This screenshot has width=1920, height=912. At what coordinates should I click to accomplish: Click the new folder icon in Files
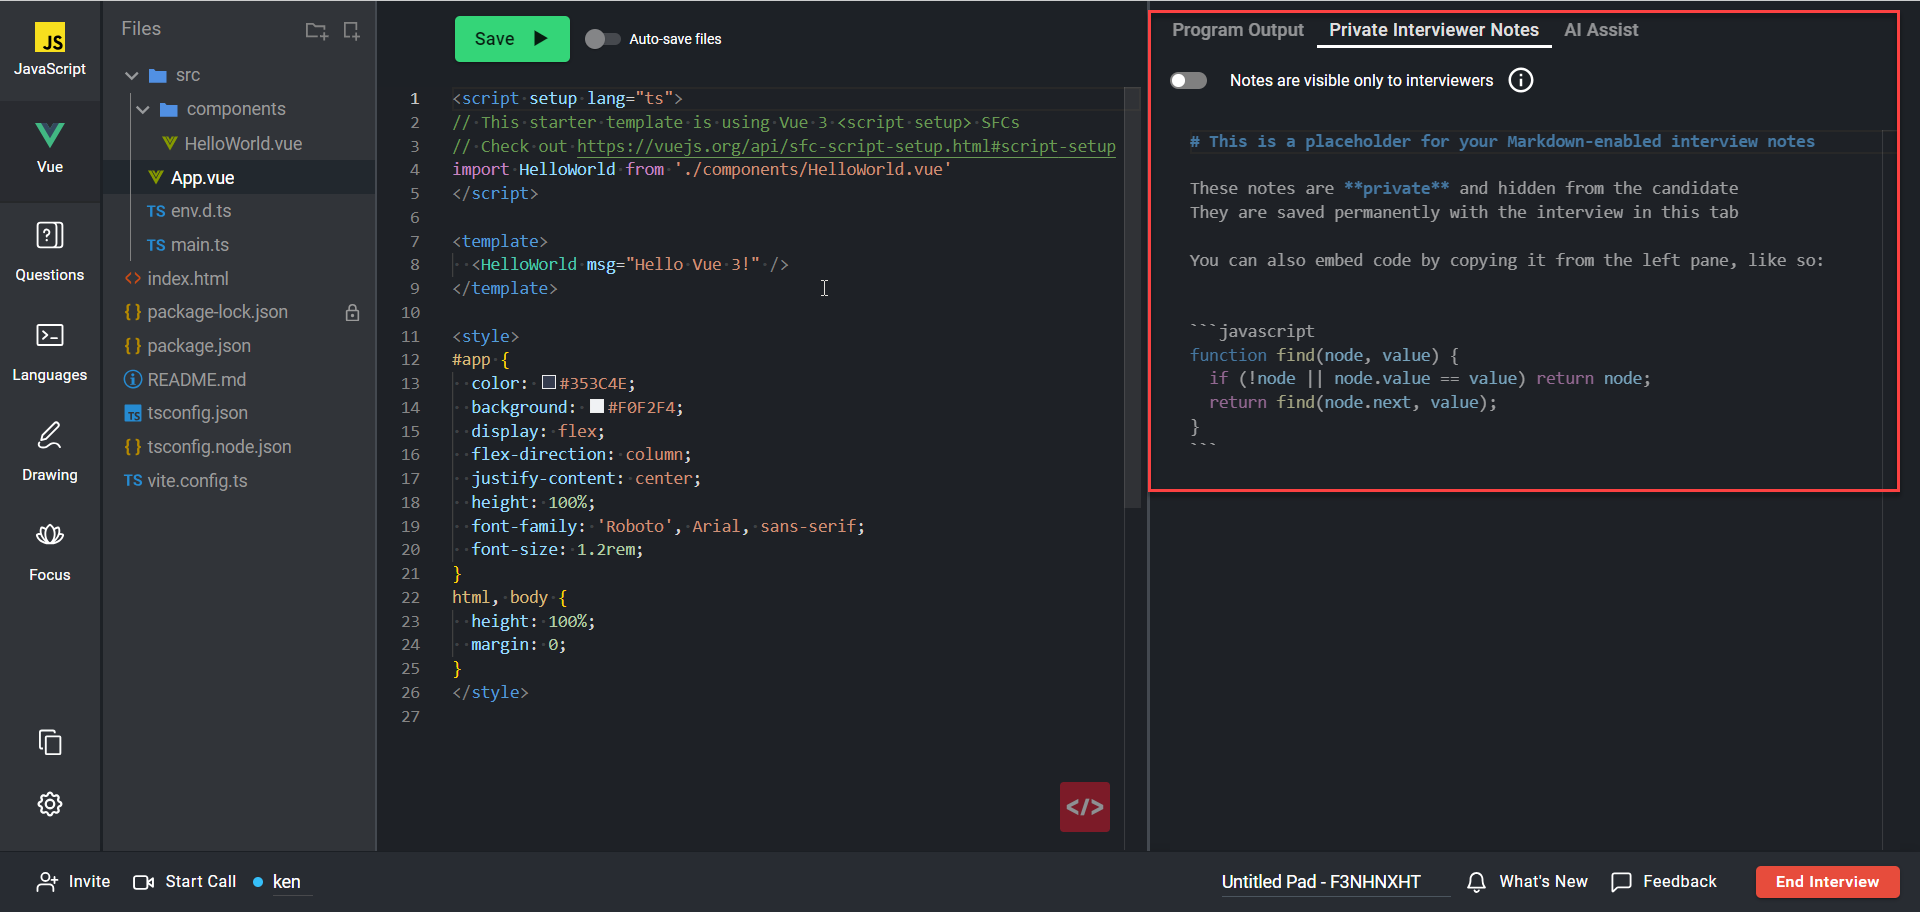(316, 31)
